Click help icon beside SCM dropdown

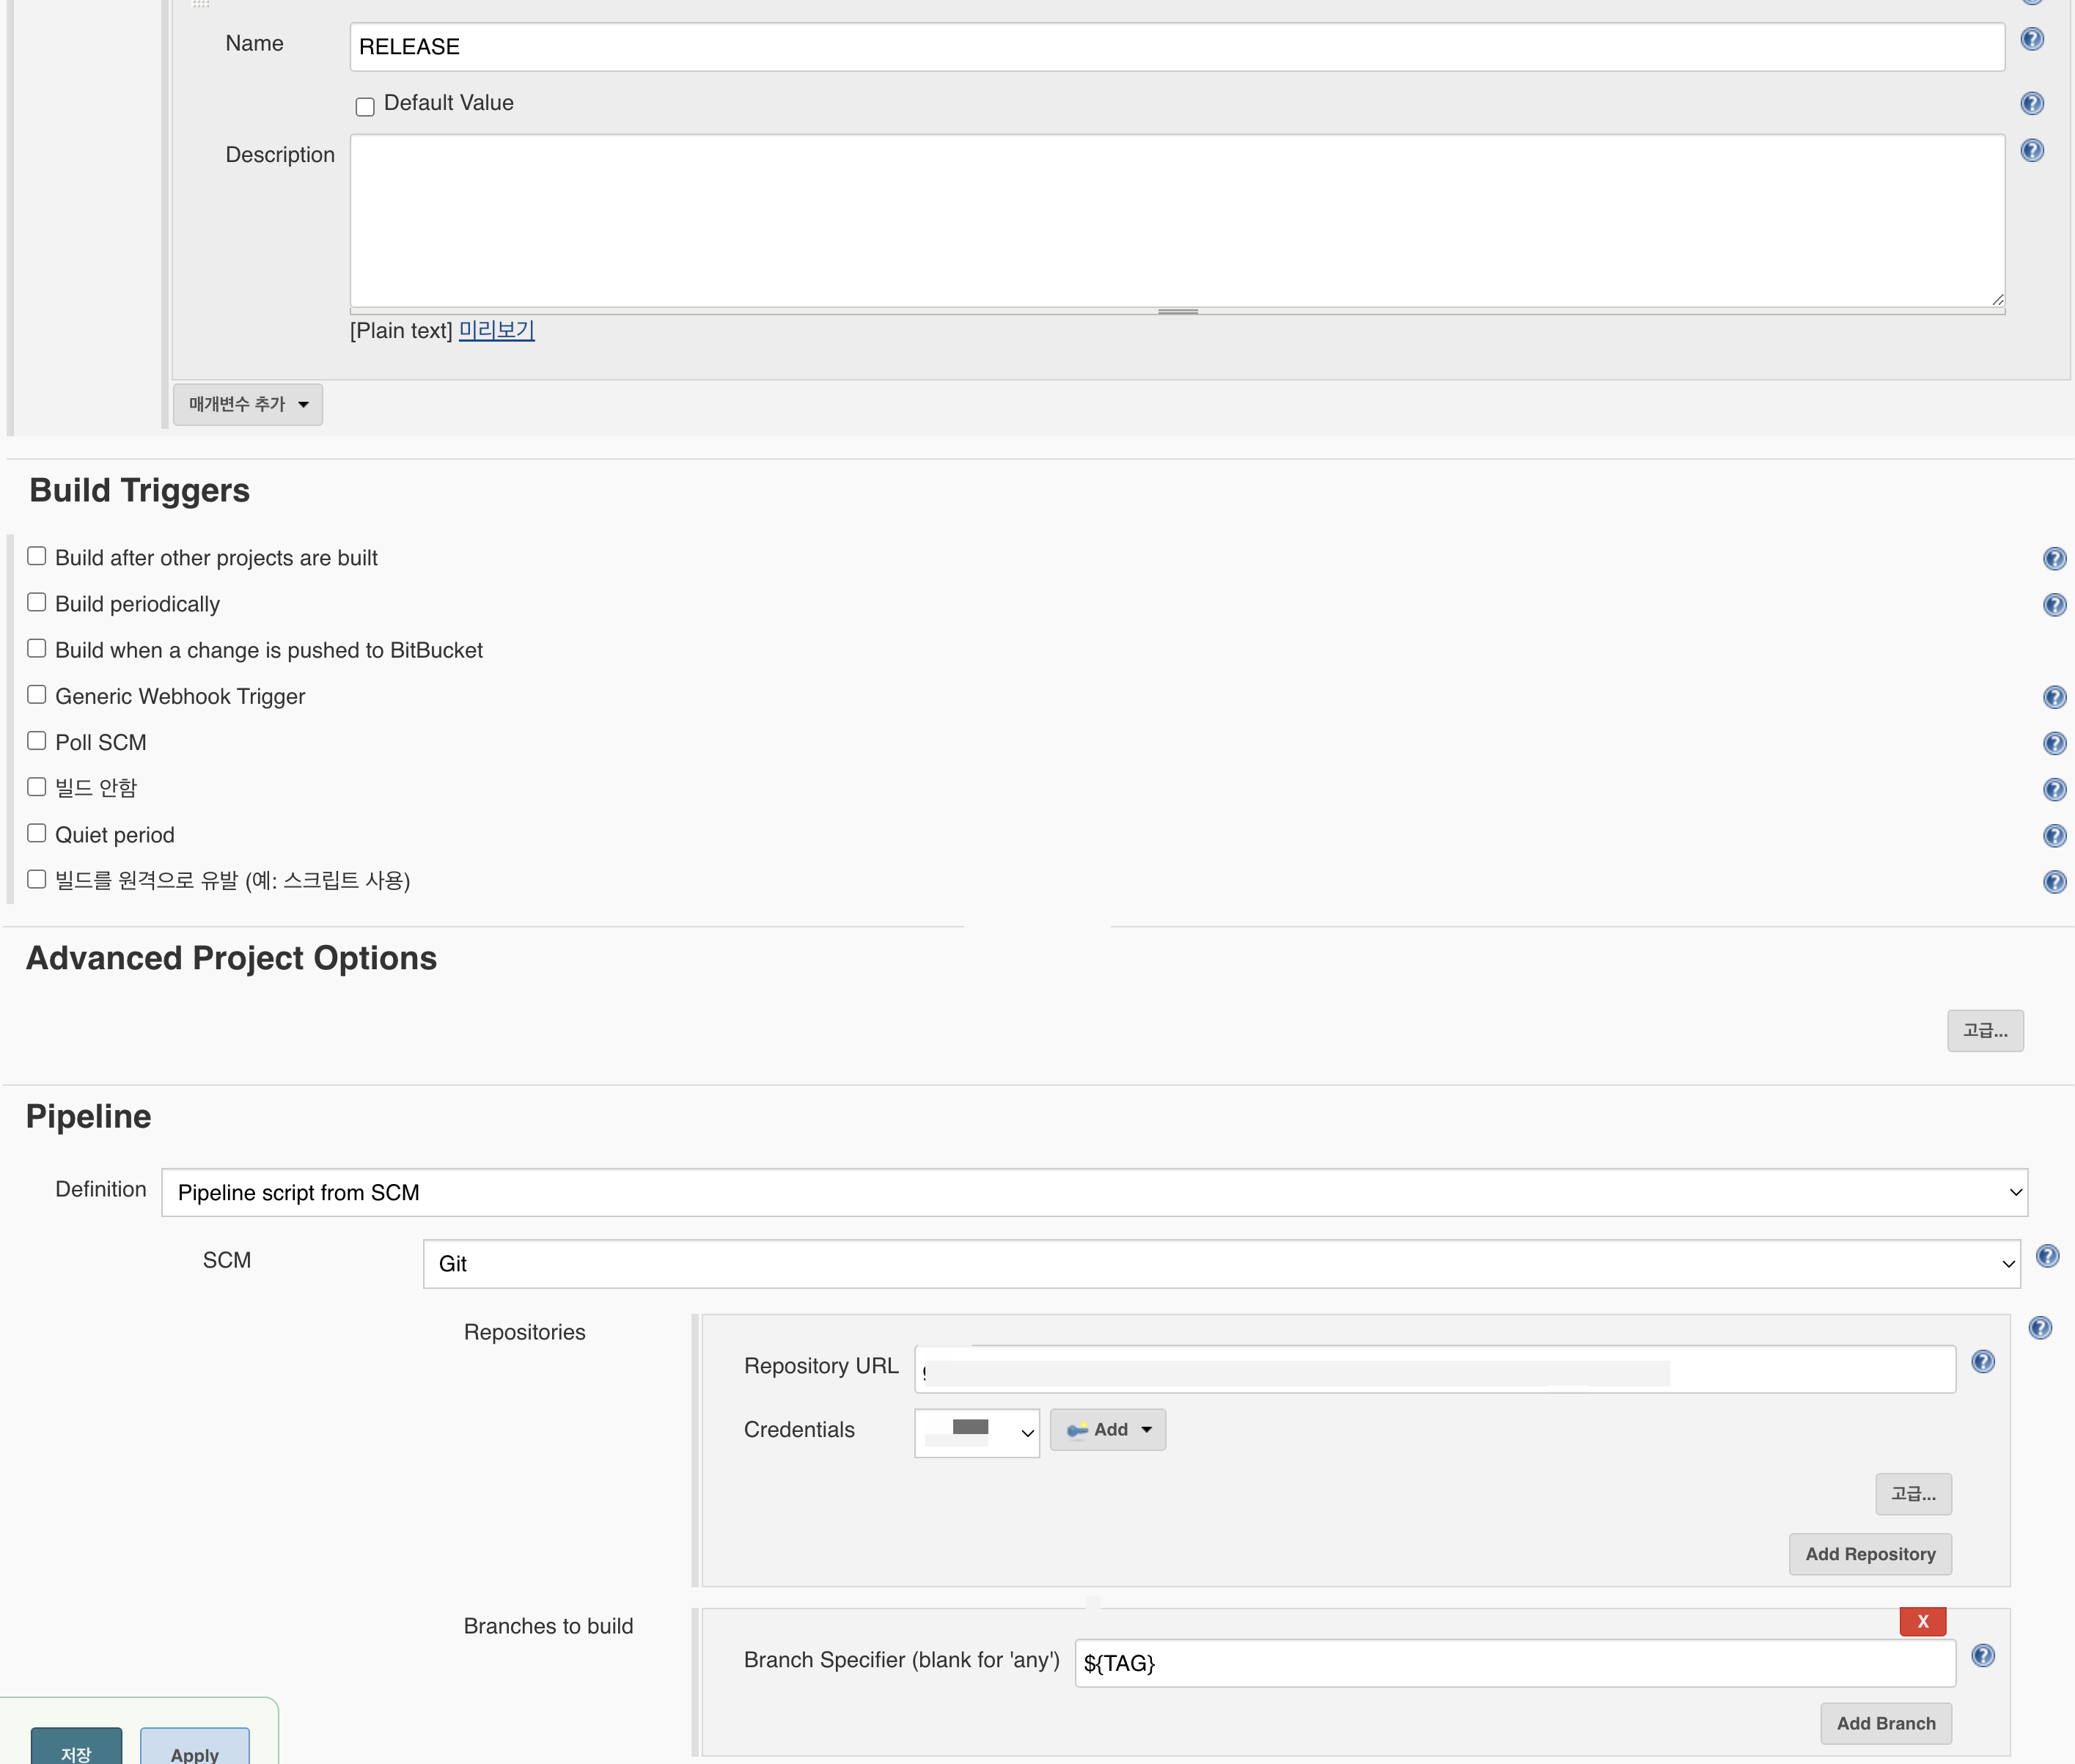(x=2047, y=1257)
